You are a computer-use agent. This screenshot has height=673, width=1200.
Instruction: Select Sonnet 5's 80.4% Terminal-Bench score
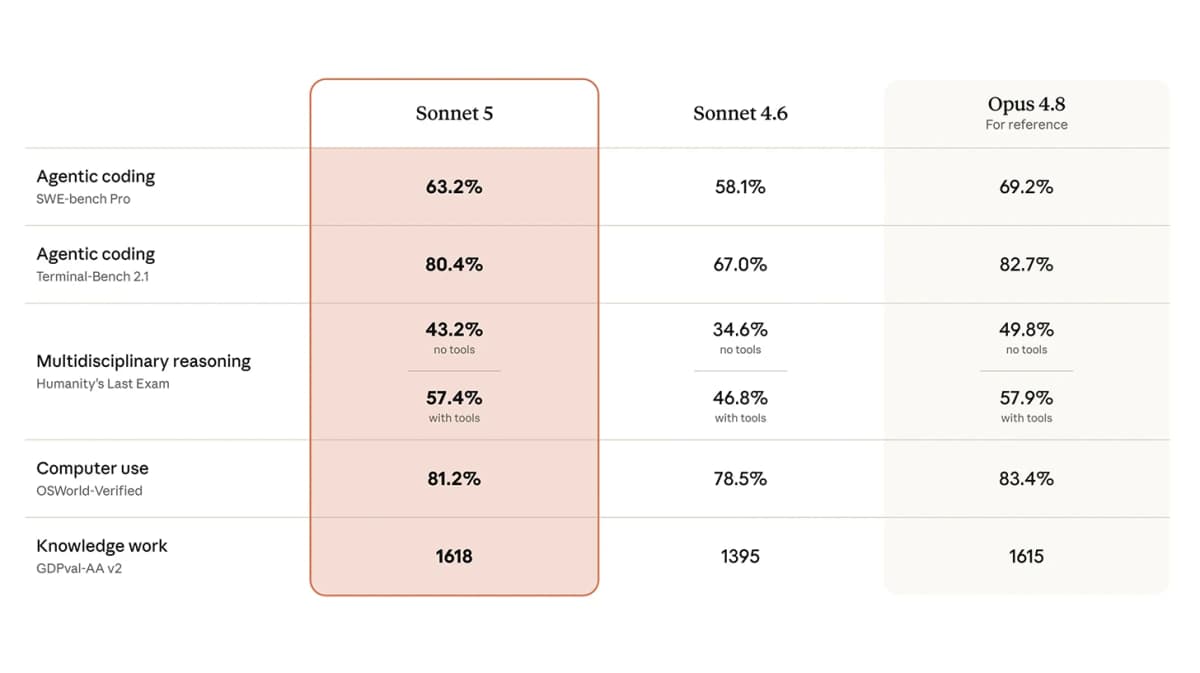(x=454, y=265)
